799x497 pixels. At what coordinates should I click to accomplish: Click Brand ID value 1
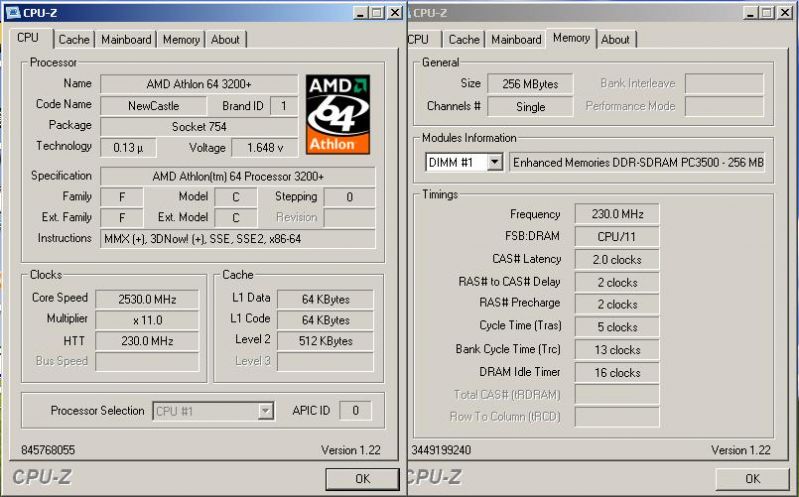(284, 106)
